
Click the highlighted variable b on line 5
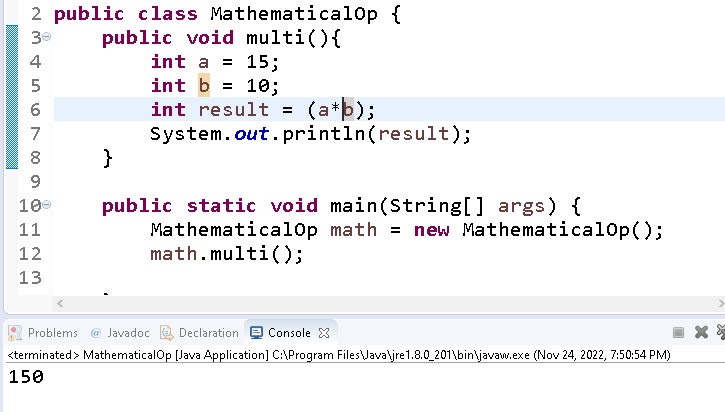[x=204, y=86]
